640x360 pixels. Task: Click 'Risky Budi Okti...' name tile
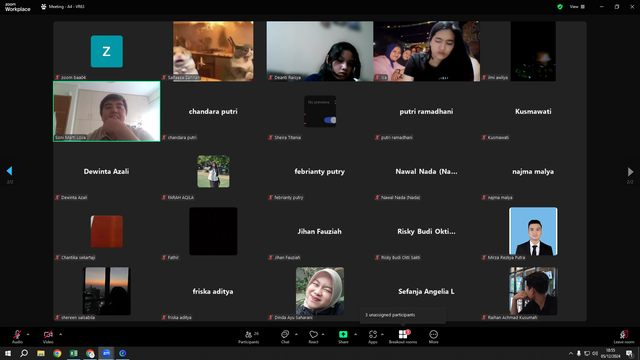(426, 231)
